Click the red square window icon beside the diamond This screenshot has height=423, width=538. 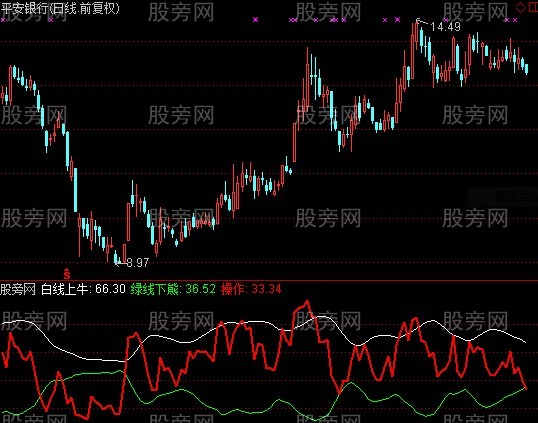534,7
